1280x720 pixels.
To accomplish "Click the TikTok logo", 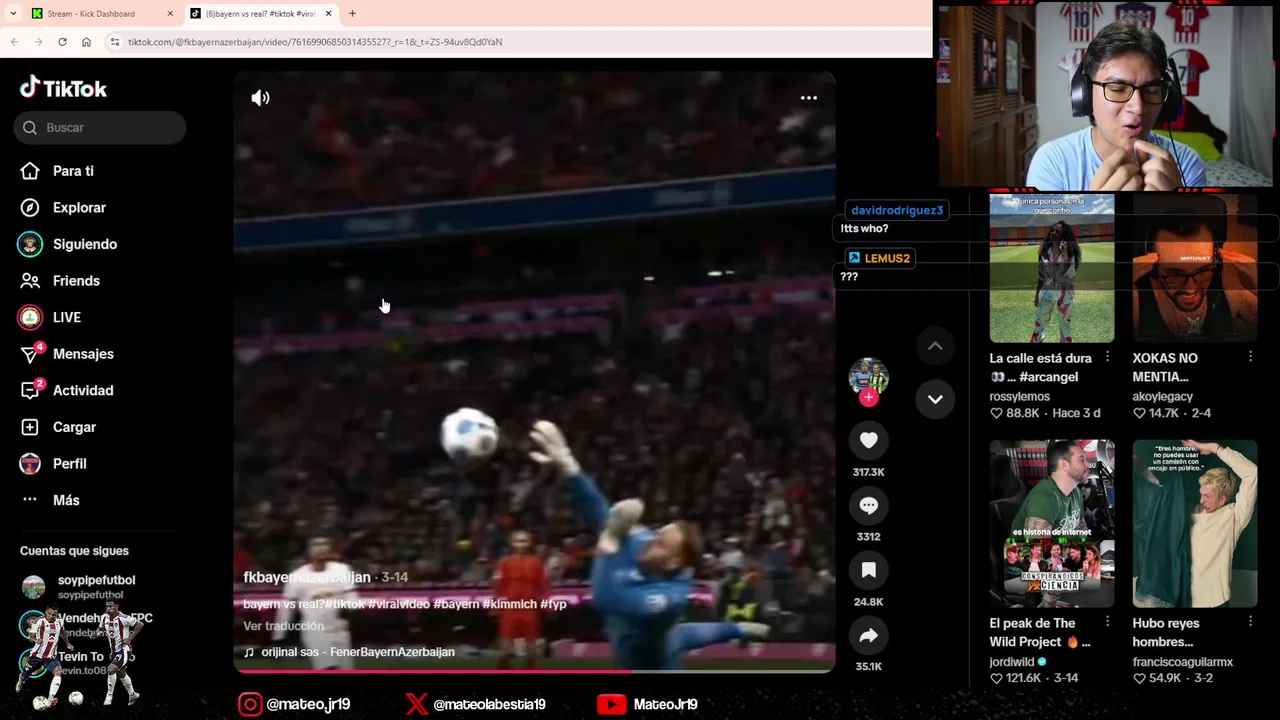I will click(63, 88).
